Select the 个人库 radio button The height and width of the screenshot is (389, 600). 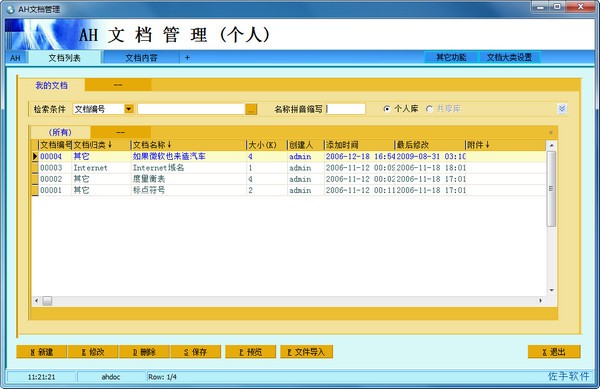[387, 109]
